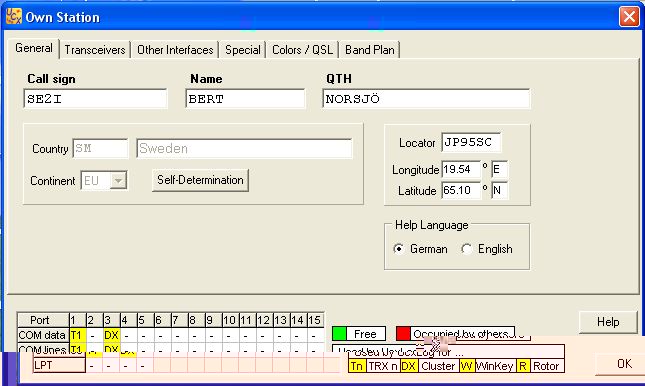
Task: Open the Transceivers tab
Action: tap(95, 50)
